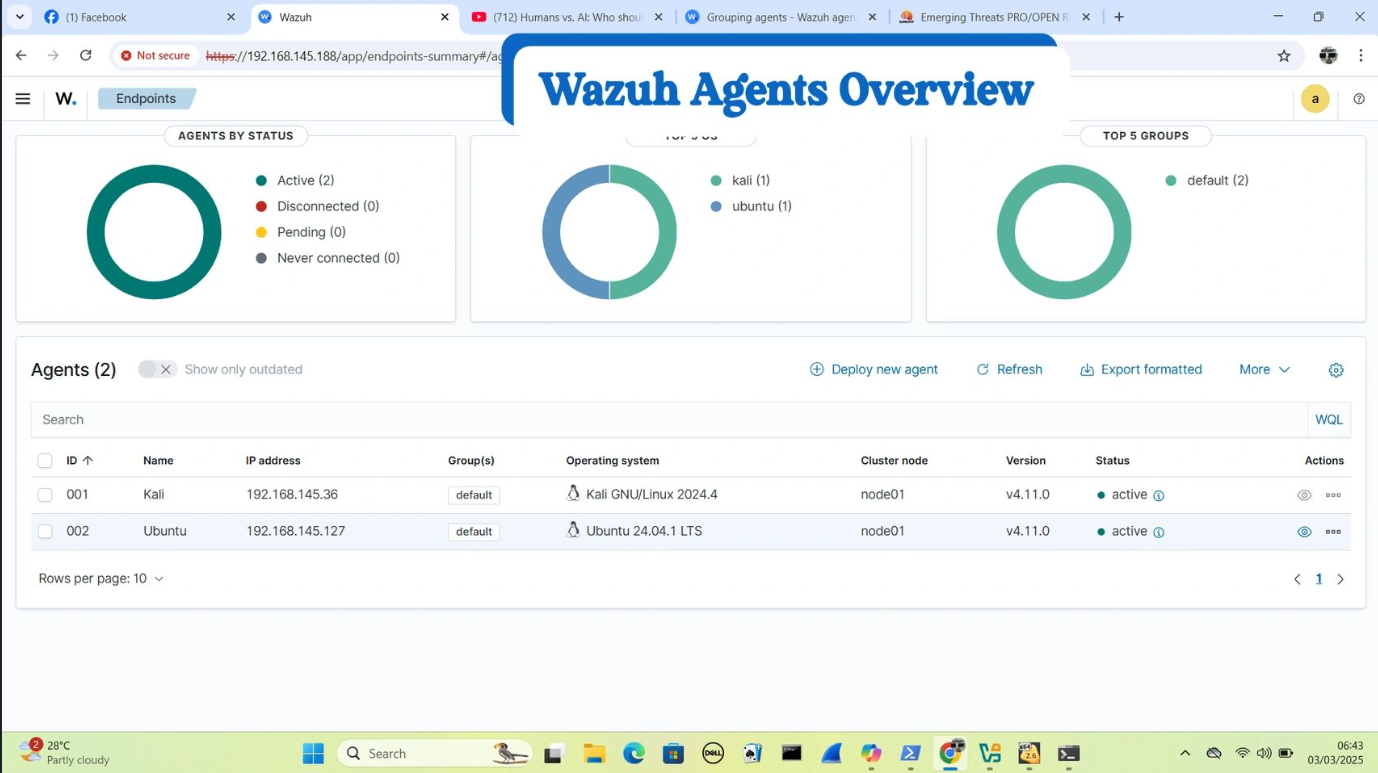The width and height of the screenshot is (1378, 773).
Task: Go to next page of agents table
Action: pyautogui.click(x=1341, y=579)
